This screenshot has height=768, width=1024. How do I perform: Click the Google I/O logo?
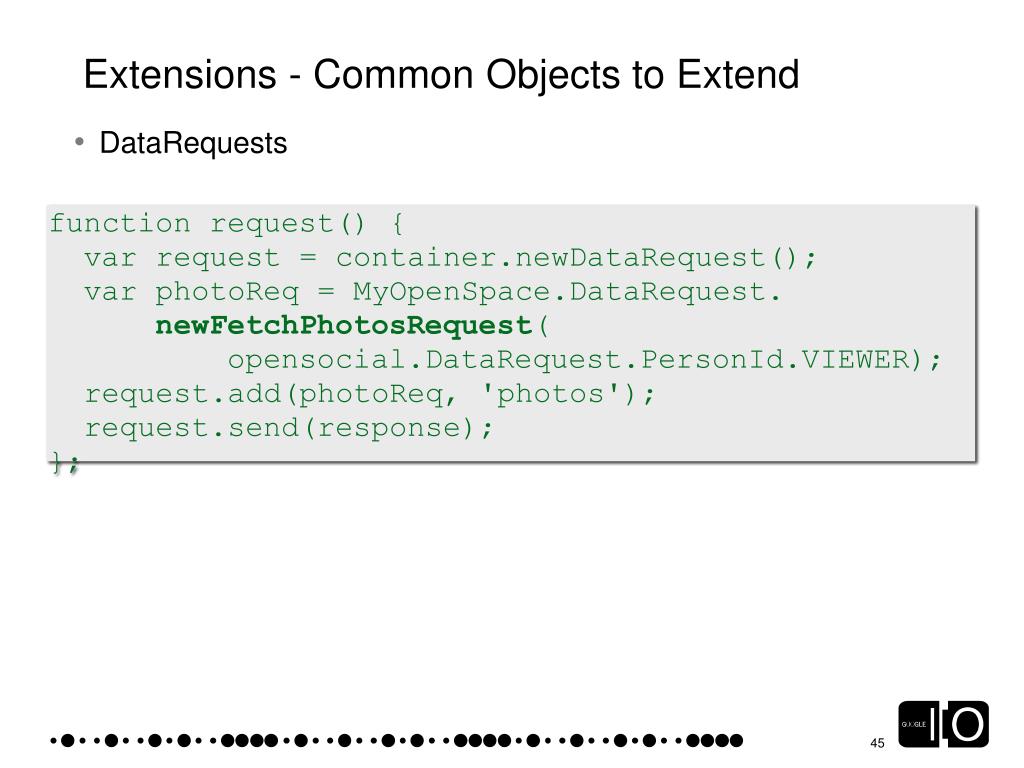point(944,724)
